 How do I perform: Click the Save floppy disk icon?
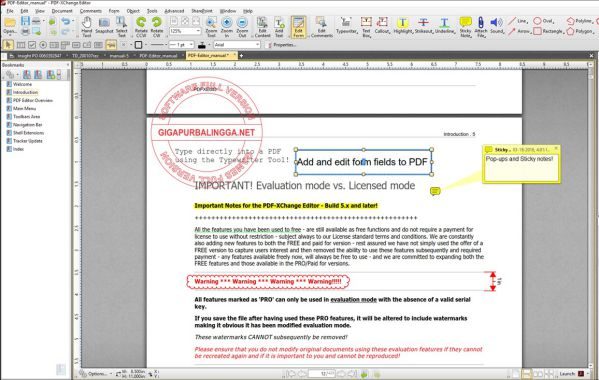[x=25, y=21]
